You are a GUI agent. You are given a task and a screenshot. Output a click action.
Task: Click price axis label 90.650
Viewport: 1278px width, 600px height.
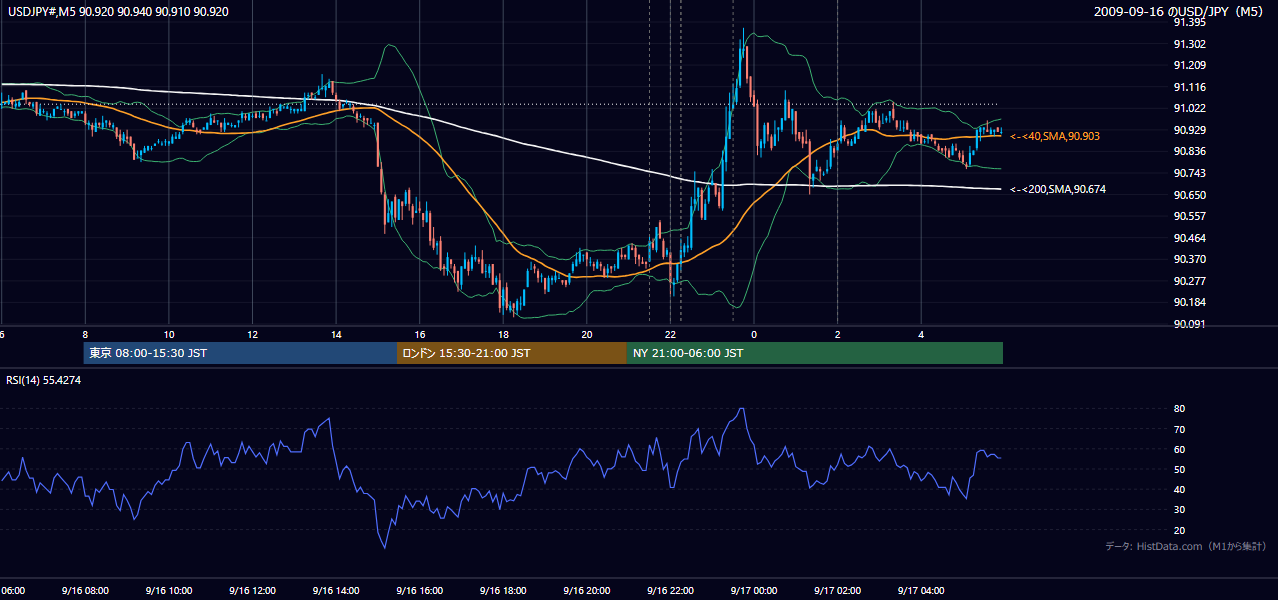pos(1189,195)
